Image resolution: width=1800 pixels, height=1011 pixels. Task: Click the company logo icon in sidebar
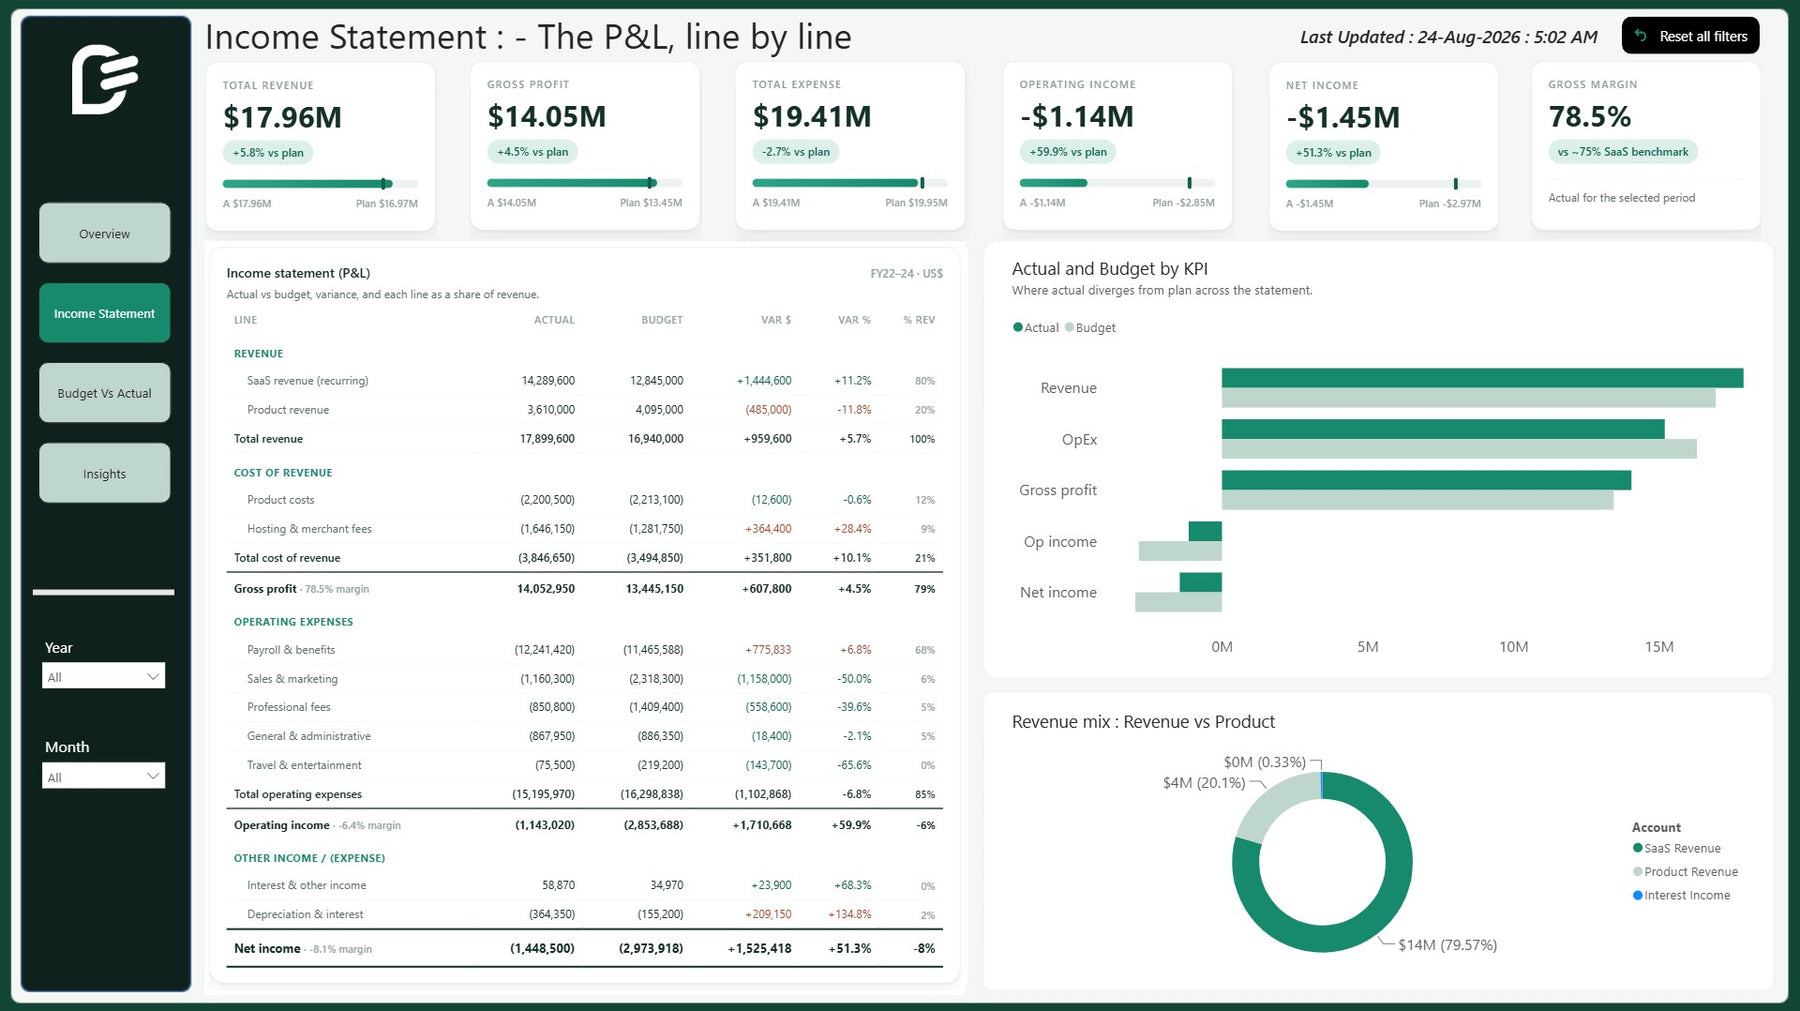(x=105, y=79)
